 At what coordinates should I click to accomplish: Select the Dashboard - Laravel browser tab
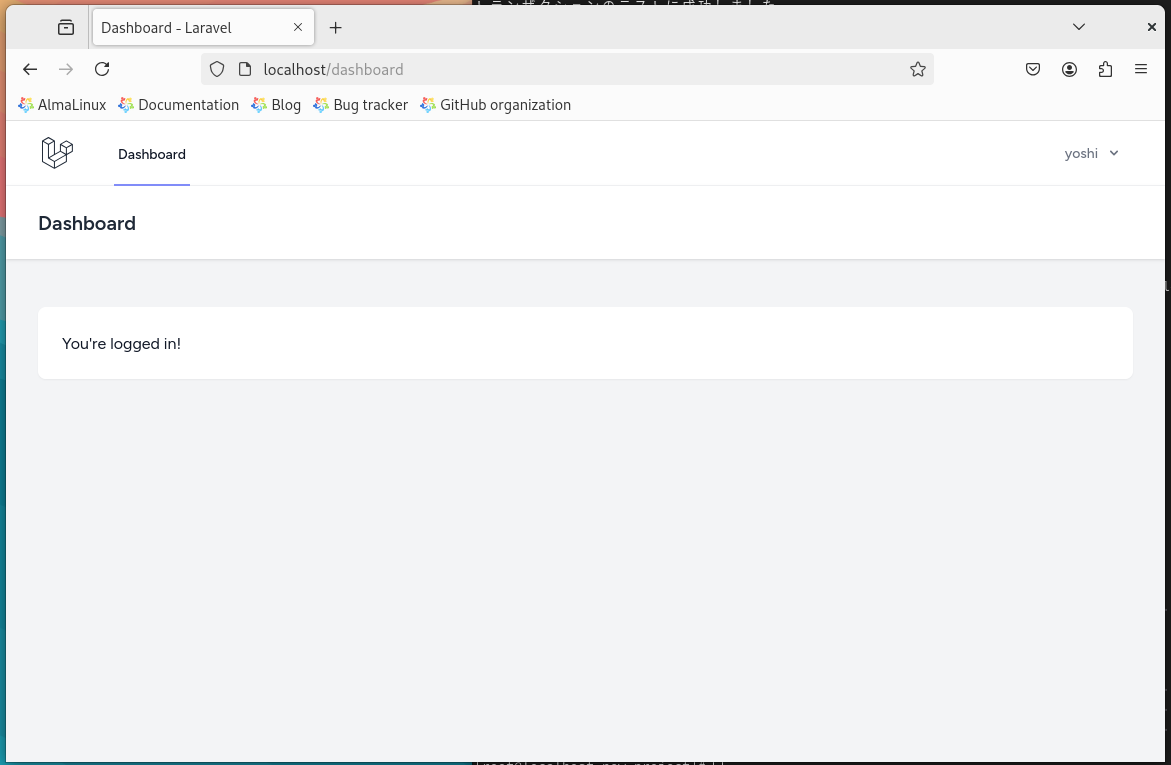[x=190, y=28]
